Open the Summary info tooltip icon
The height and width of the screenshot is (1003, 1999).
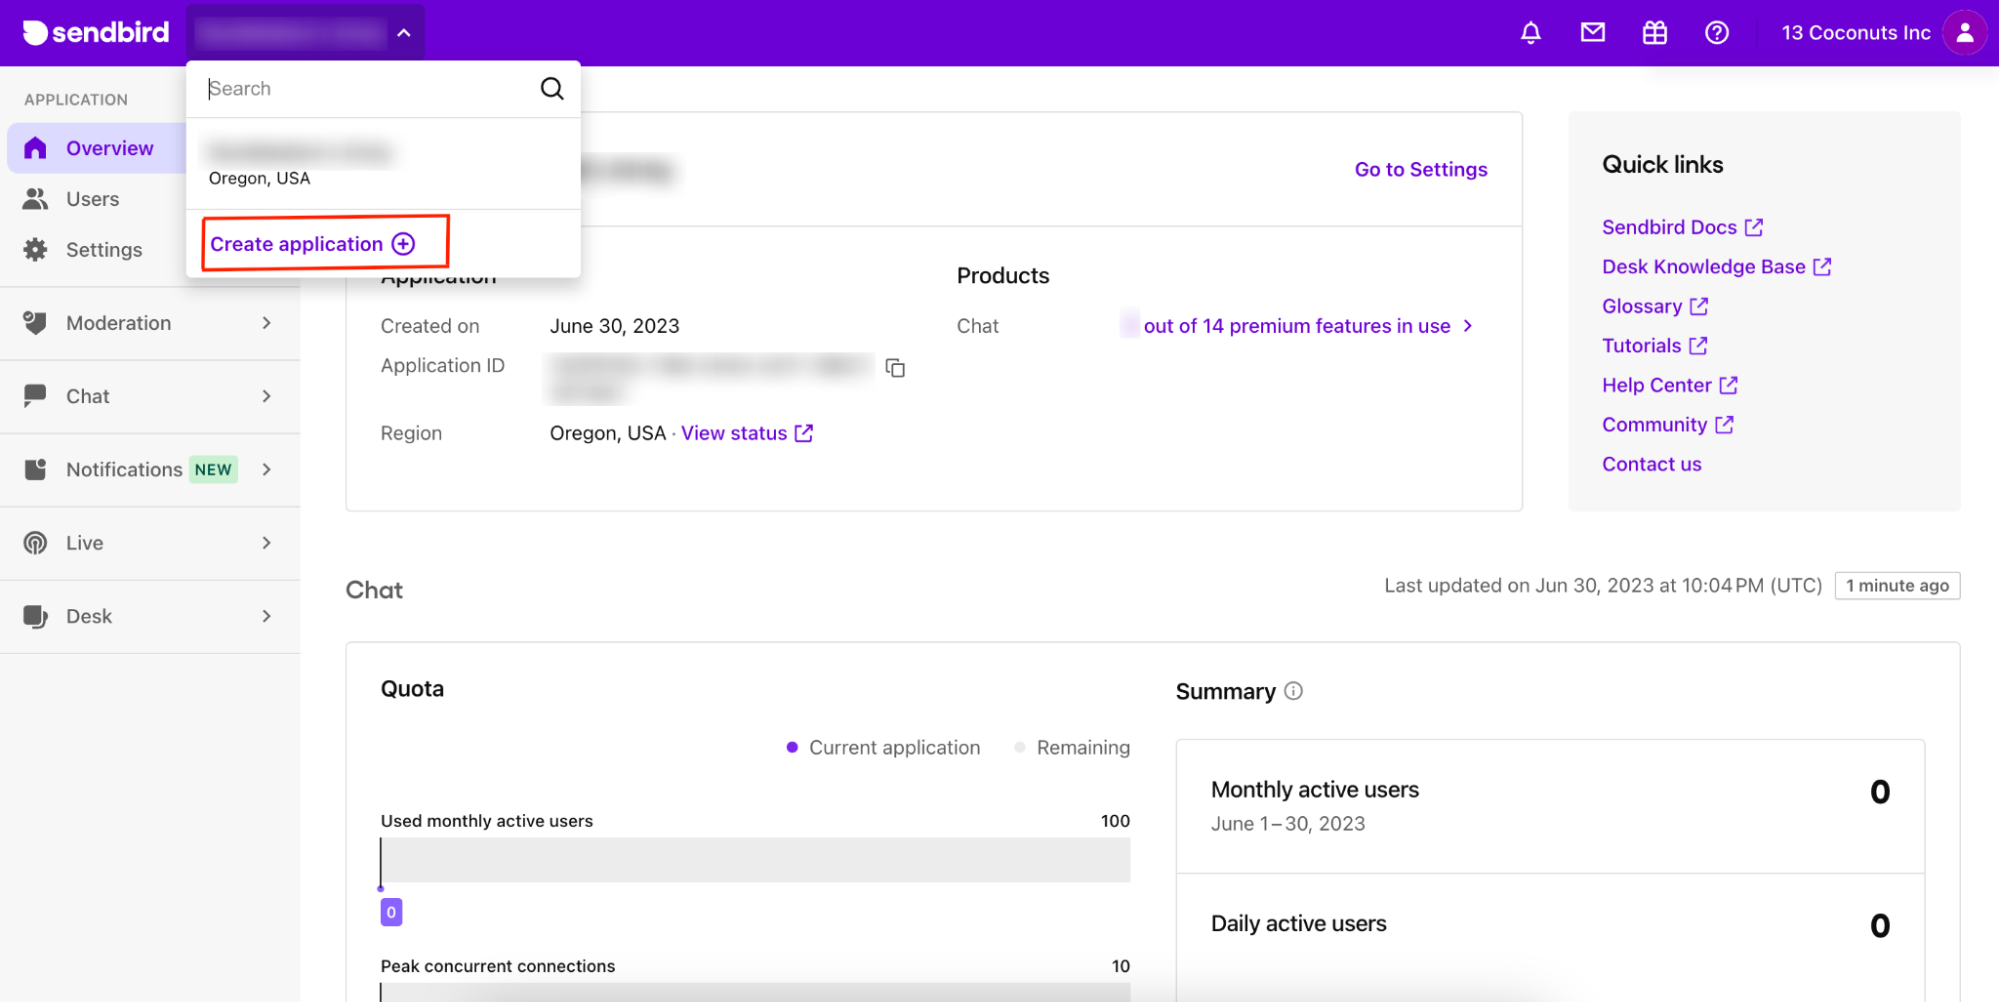click(1294, 691)
